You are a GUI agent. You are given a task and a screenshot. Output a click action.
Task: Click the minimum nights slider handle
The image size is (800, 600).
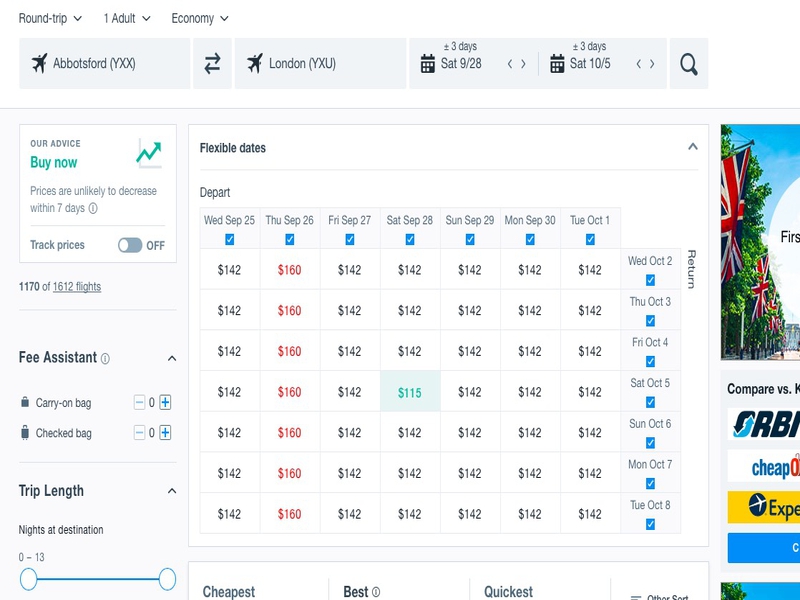pos(29,579)
